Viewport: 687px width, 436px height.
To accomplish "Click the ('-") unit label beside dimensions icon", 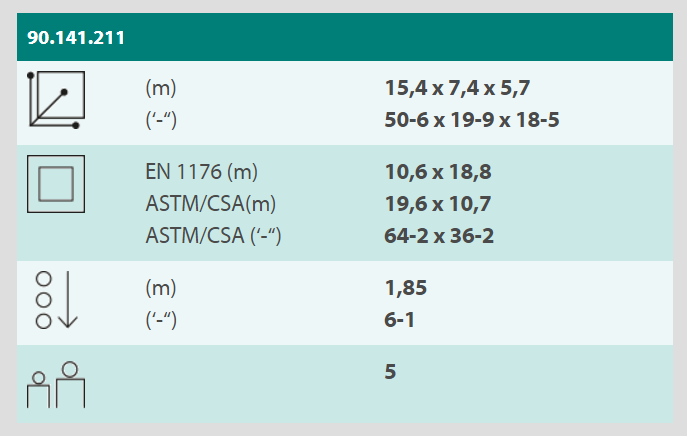I will 164,120.
